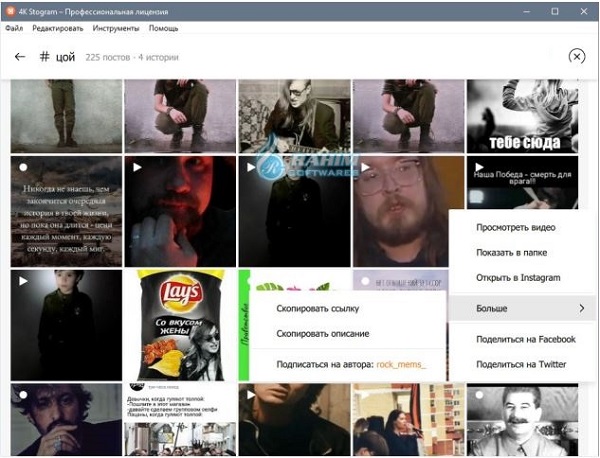This screenshot has height=458, width=600.
Task: Play video of red-lit man with hand on chin
Action: [181, 211]
